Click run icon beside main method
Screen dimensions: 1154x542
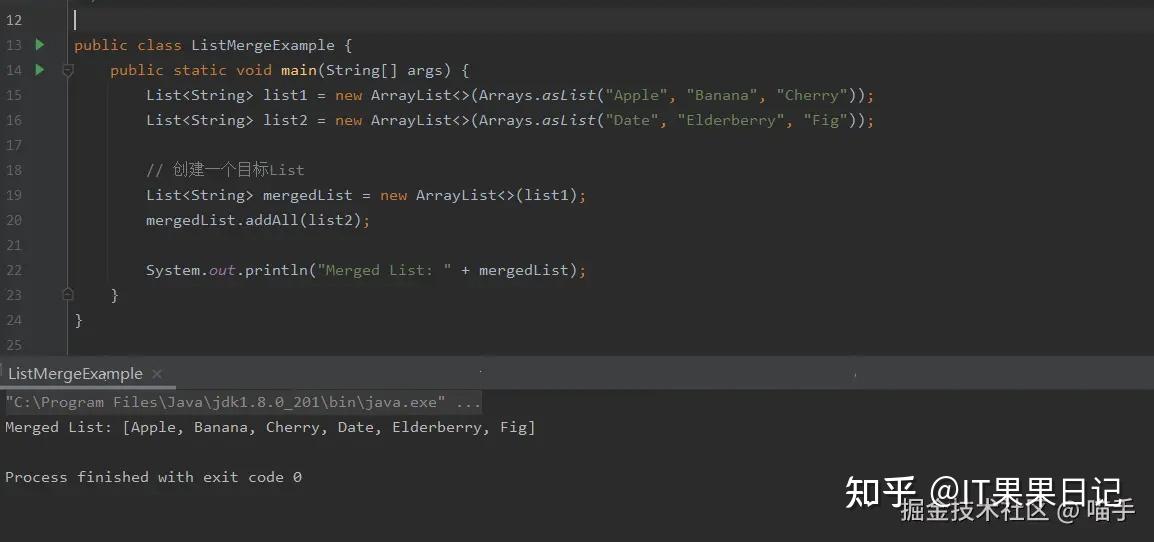[x=40, y=70]
